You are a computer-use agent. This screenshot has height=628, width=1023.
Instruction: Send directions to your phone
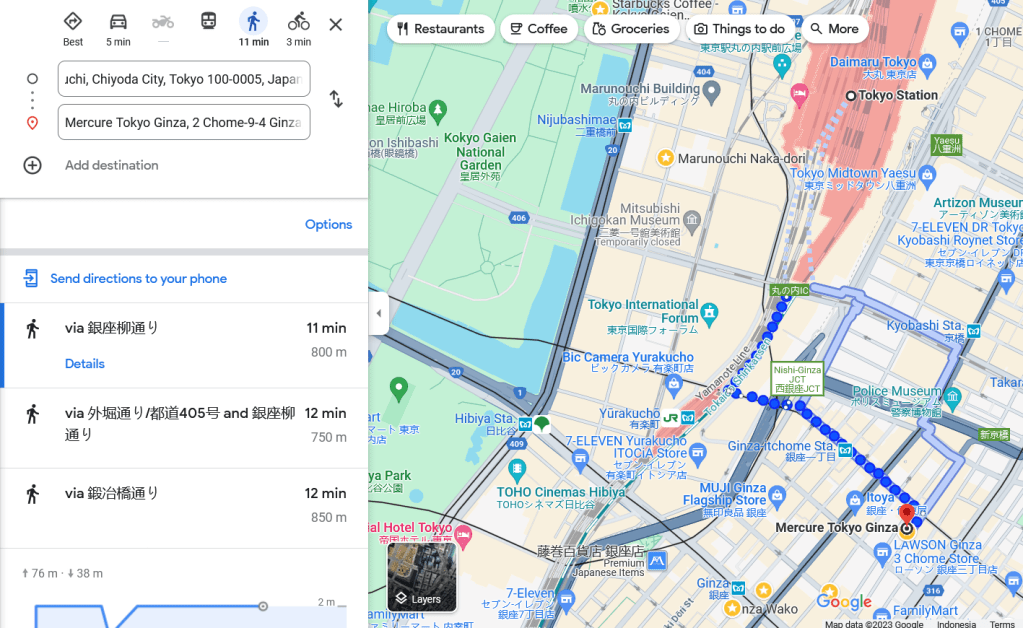[138, 278]
